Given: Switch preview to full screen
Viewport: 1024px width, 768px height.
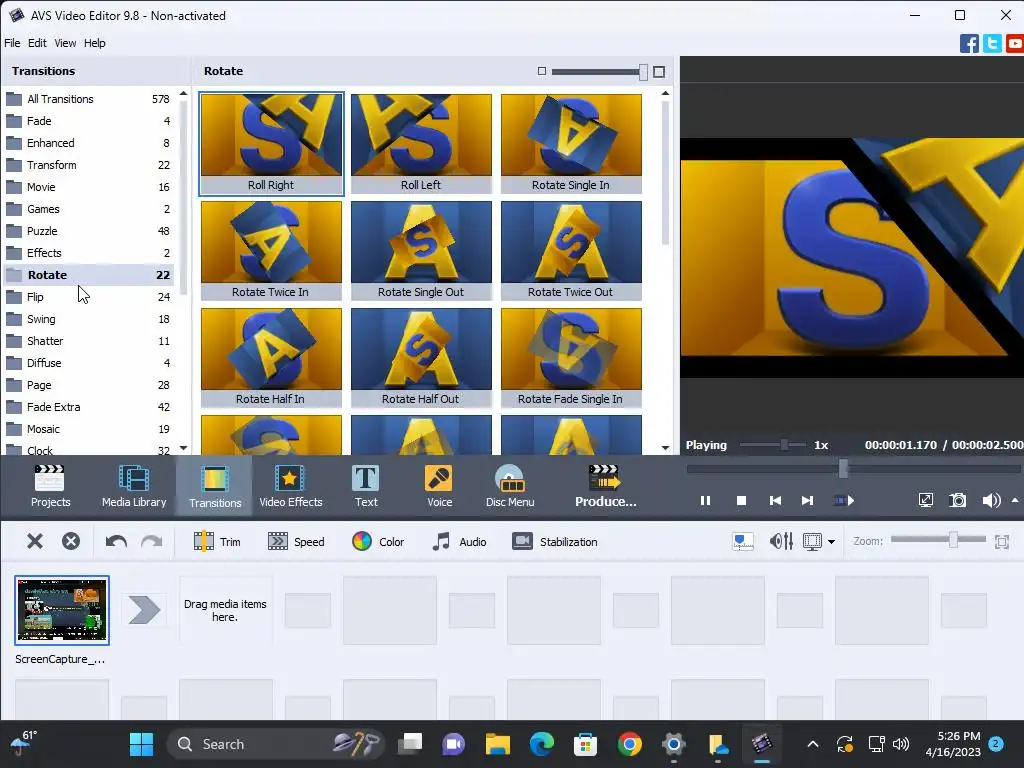Looking at the screenshot, I should pyautogui.click(x=925, y=500).
